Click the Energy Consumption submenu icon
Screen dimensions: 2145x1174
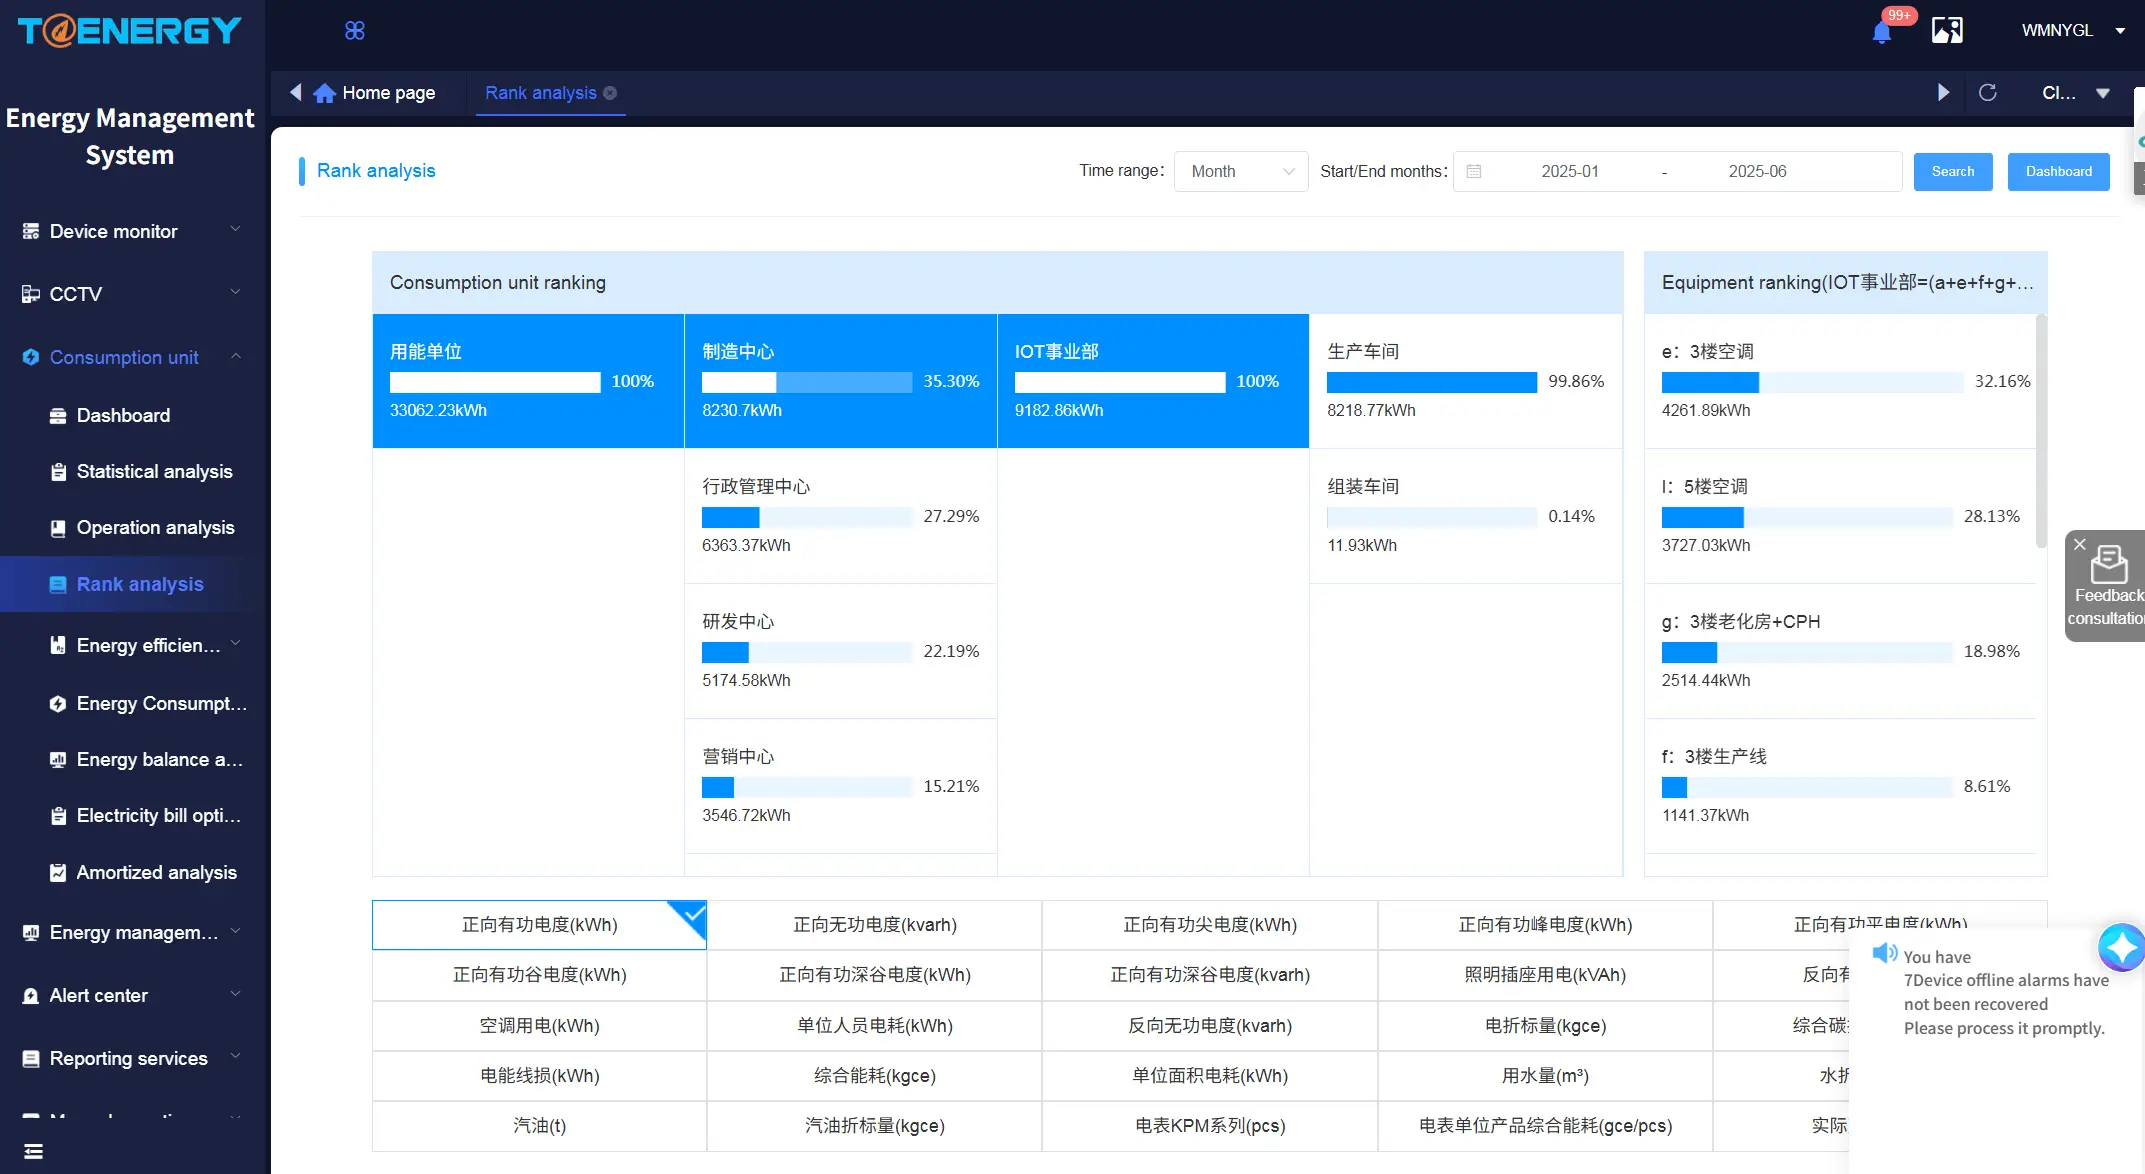58,703
